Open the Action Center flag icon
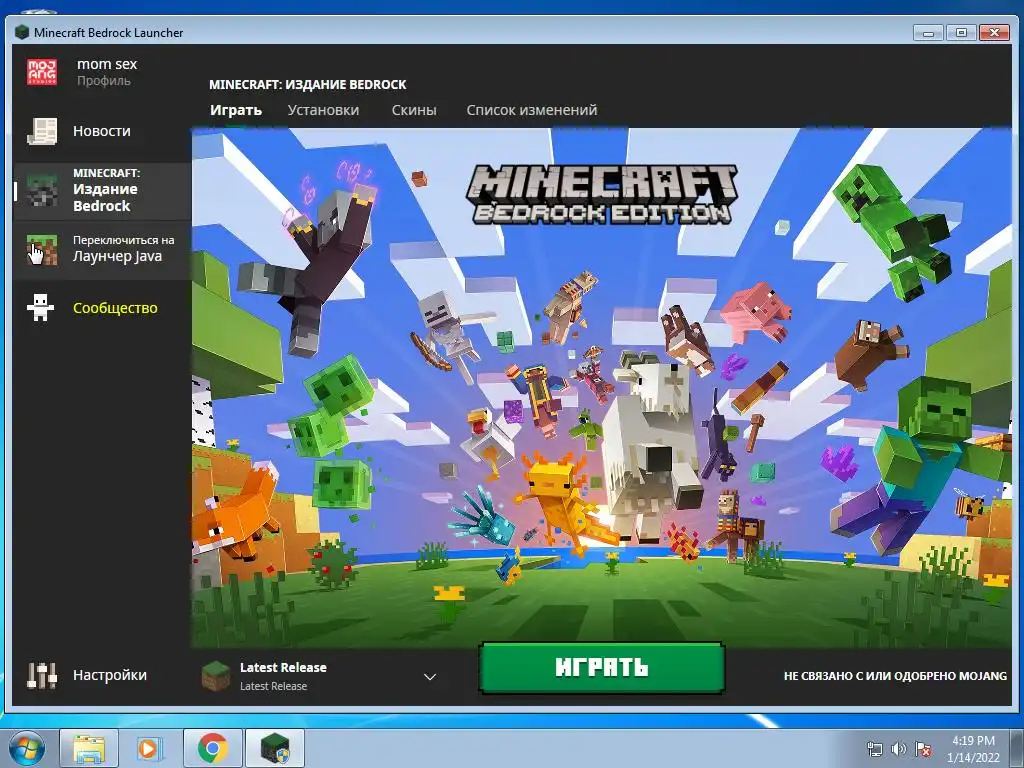This screenshot has height=768, width=1024. pos(923,749)
